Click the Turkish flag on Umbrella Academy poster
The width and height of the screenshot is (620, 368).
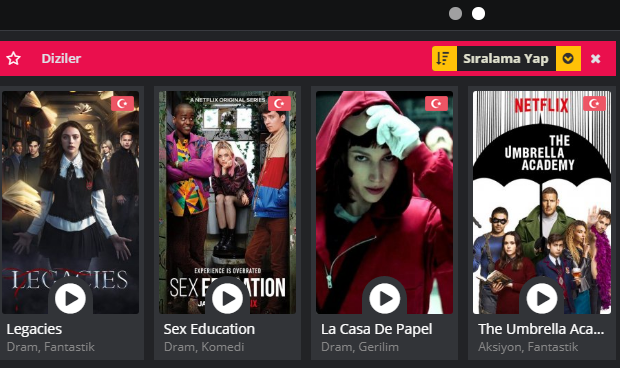click(x=594, y=104)
